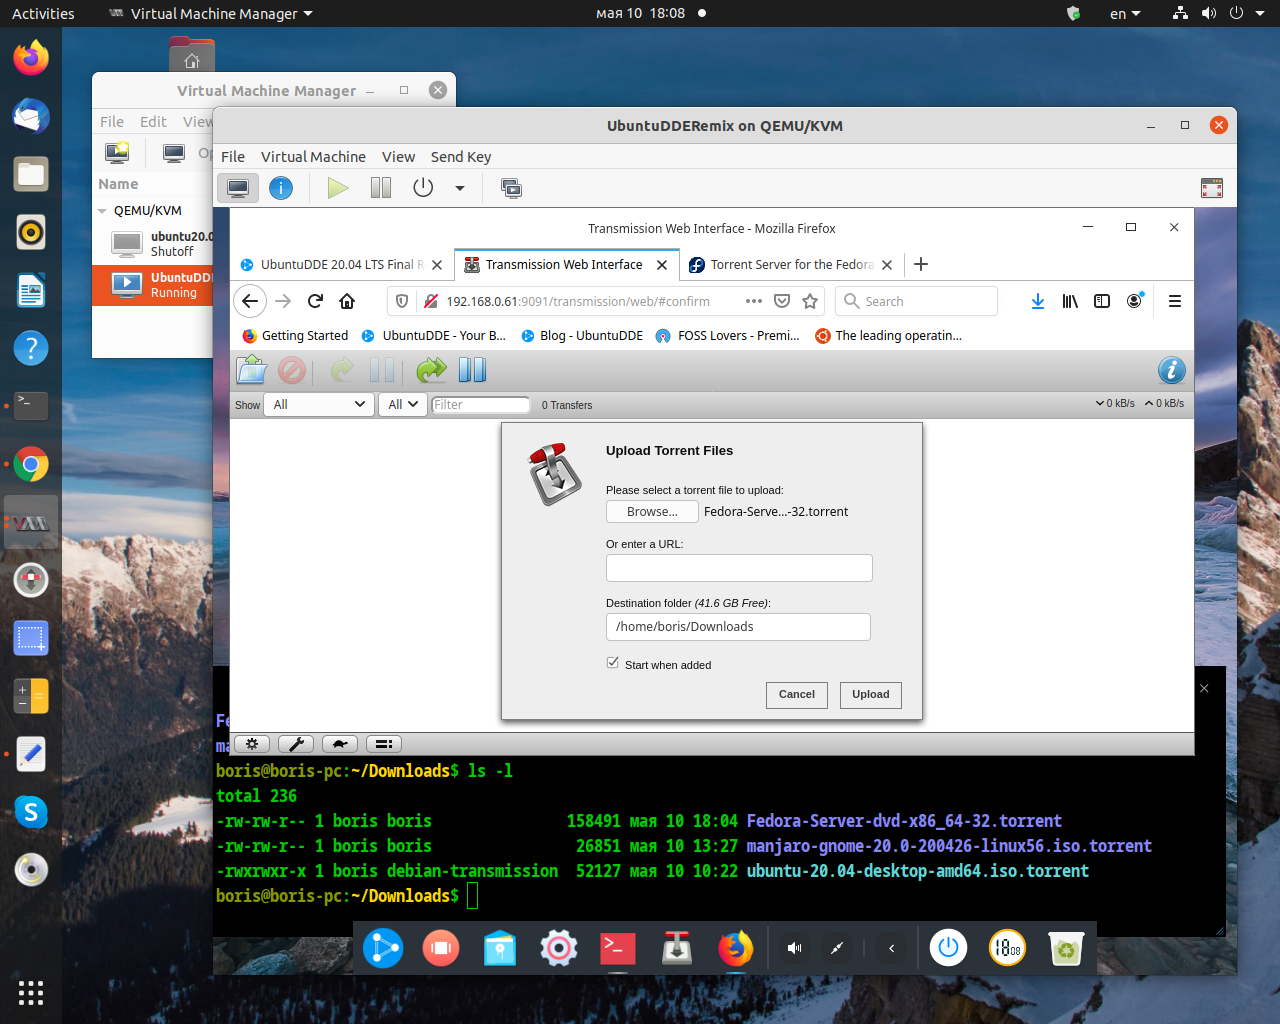Open Send Key menu
This screenshot has height=1024, width=1280.
point(461,157)
